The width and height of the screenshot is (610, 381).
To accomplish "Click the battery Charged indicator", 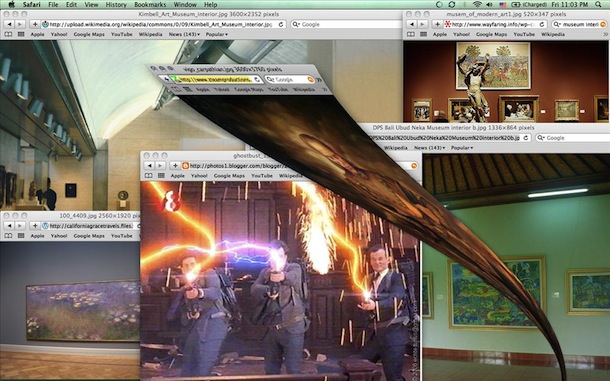I will 528,5.
